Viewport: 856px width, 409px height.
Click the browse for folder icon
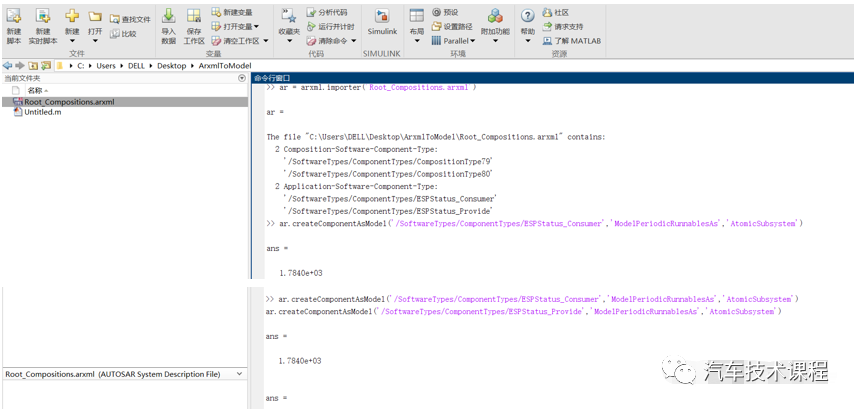tap(46, 66)
